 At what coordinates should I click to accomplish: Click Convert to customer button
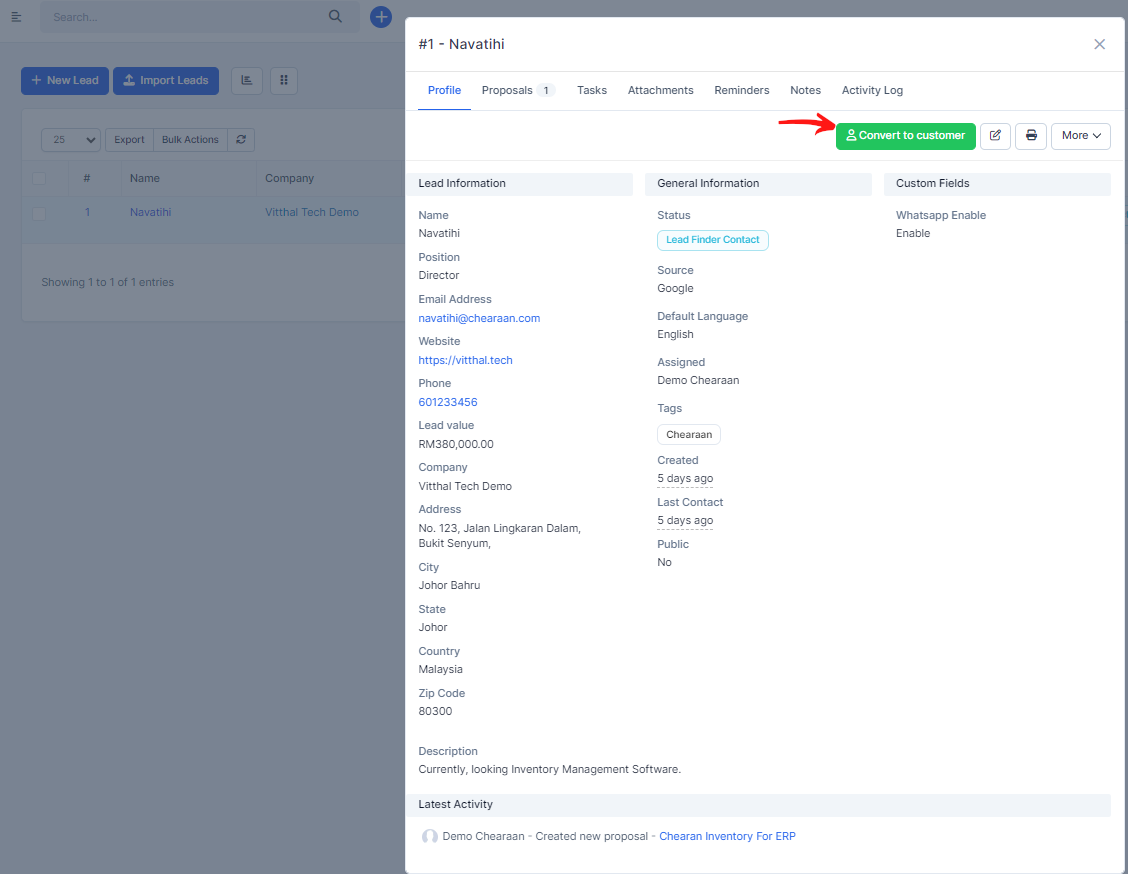point(905,136)
